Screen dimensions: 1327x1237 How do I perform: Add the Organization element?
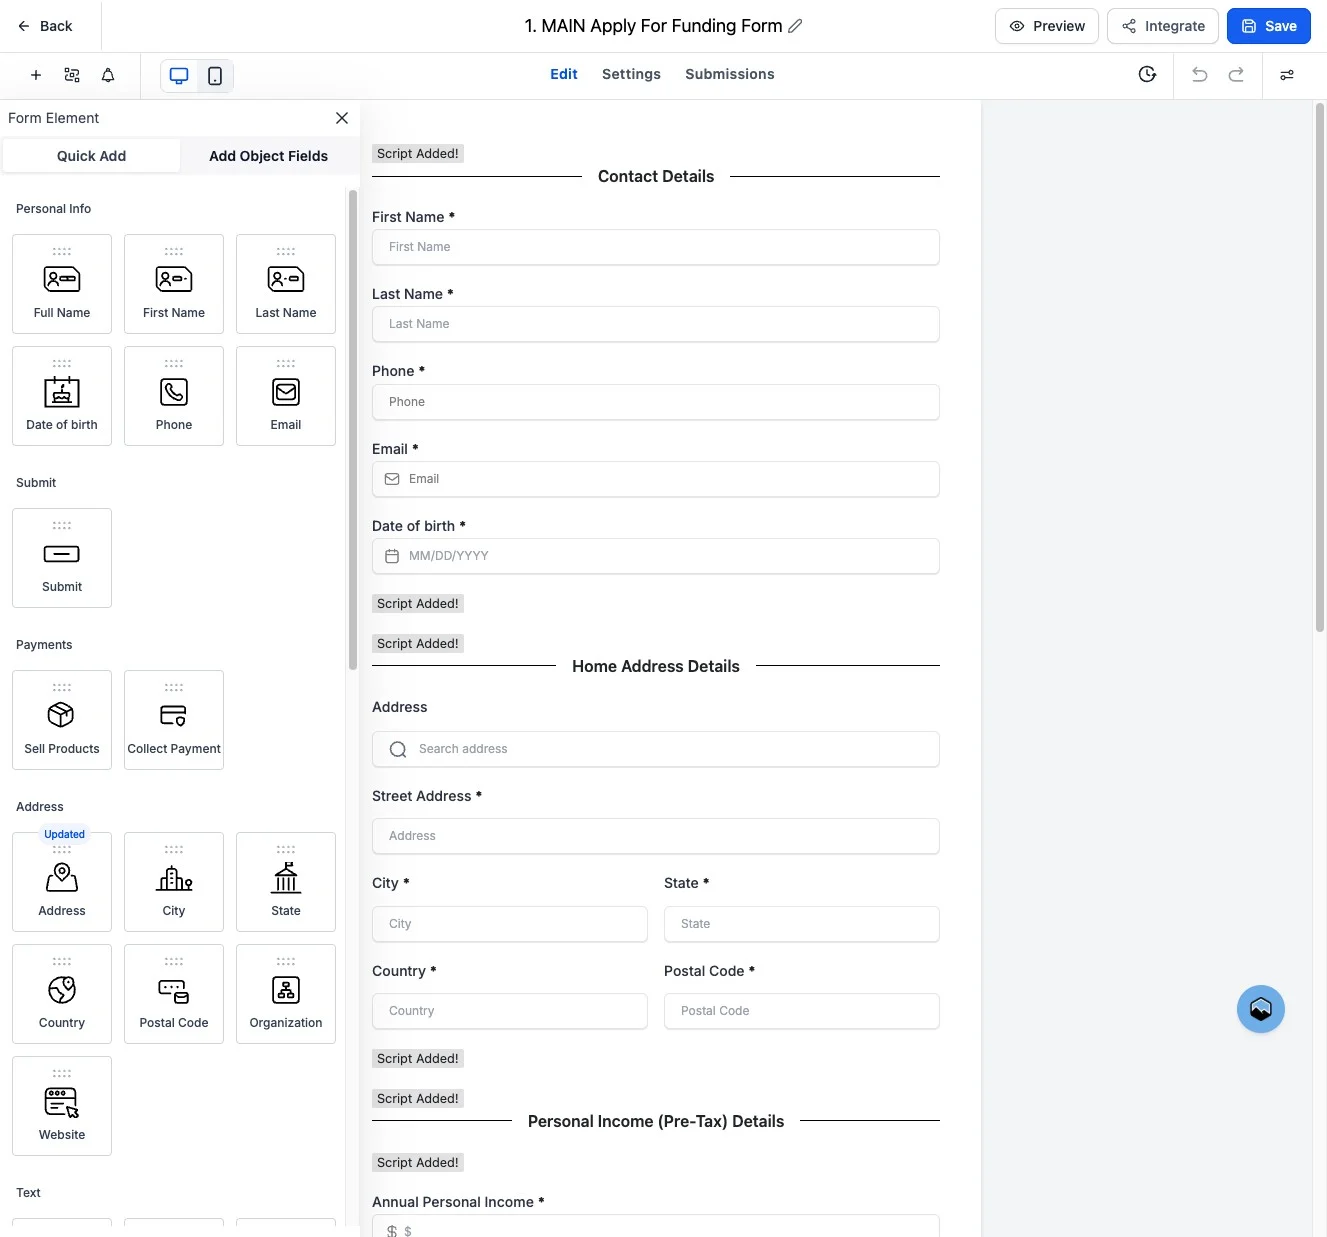pyautogui.click(x=286, y=994)
